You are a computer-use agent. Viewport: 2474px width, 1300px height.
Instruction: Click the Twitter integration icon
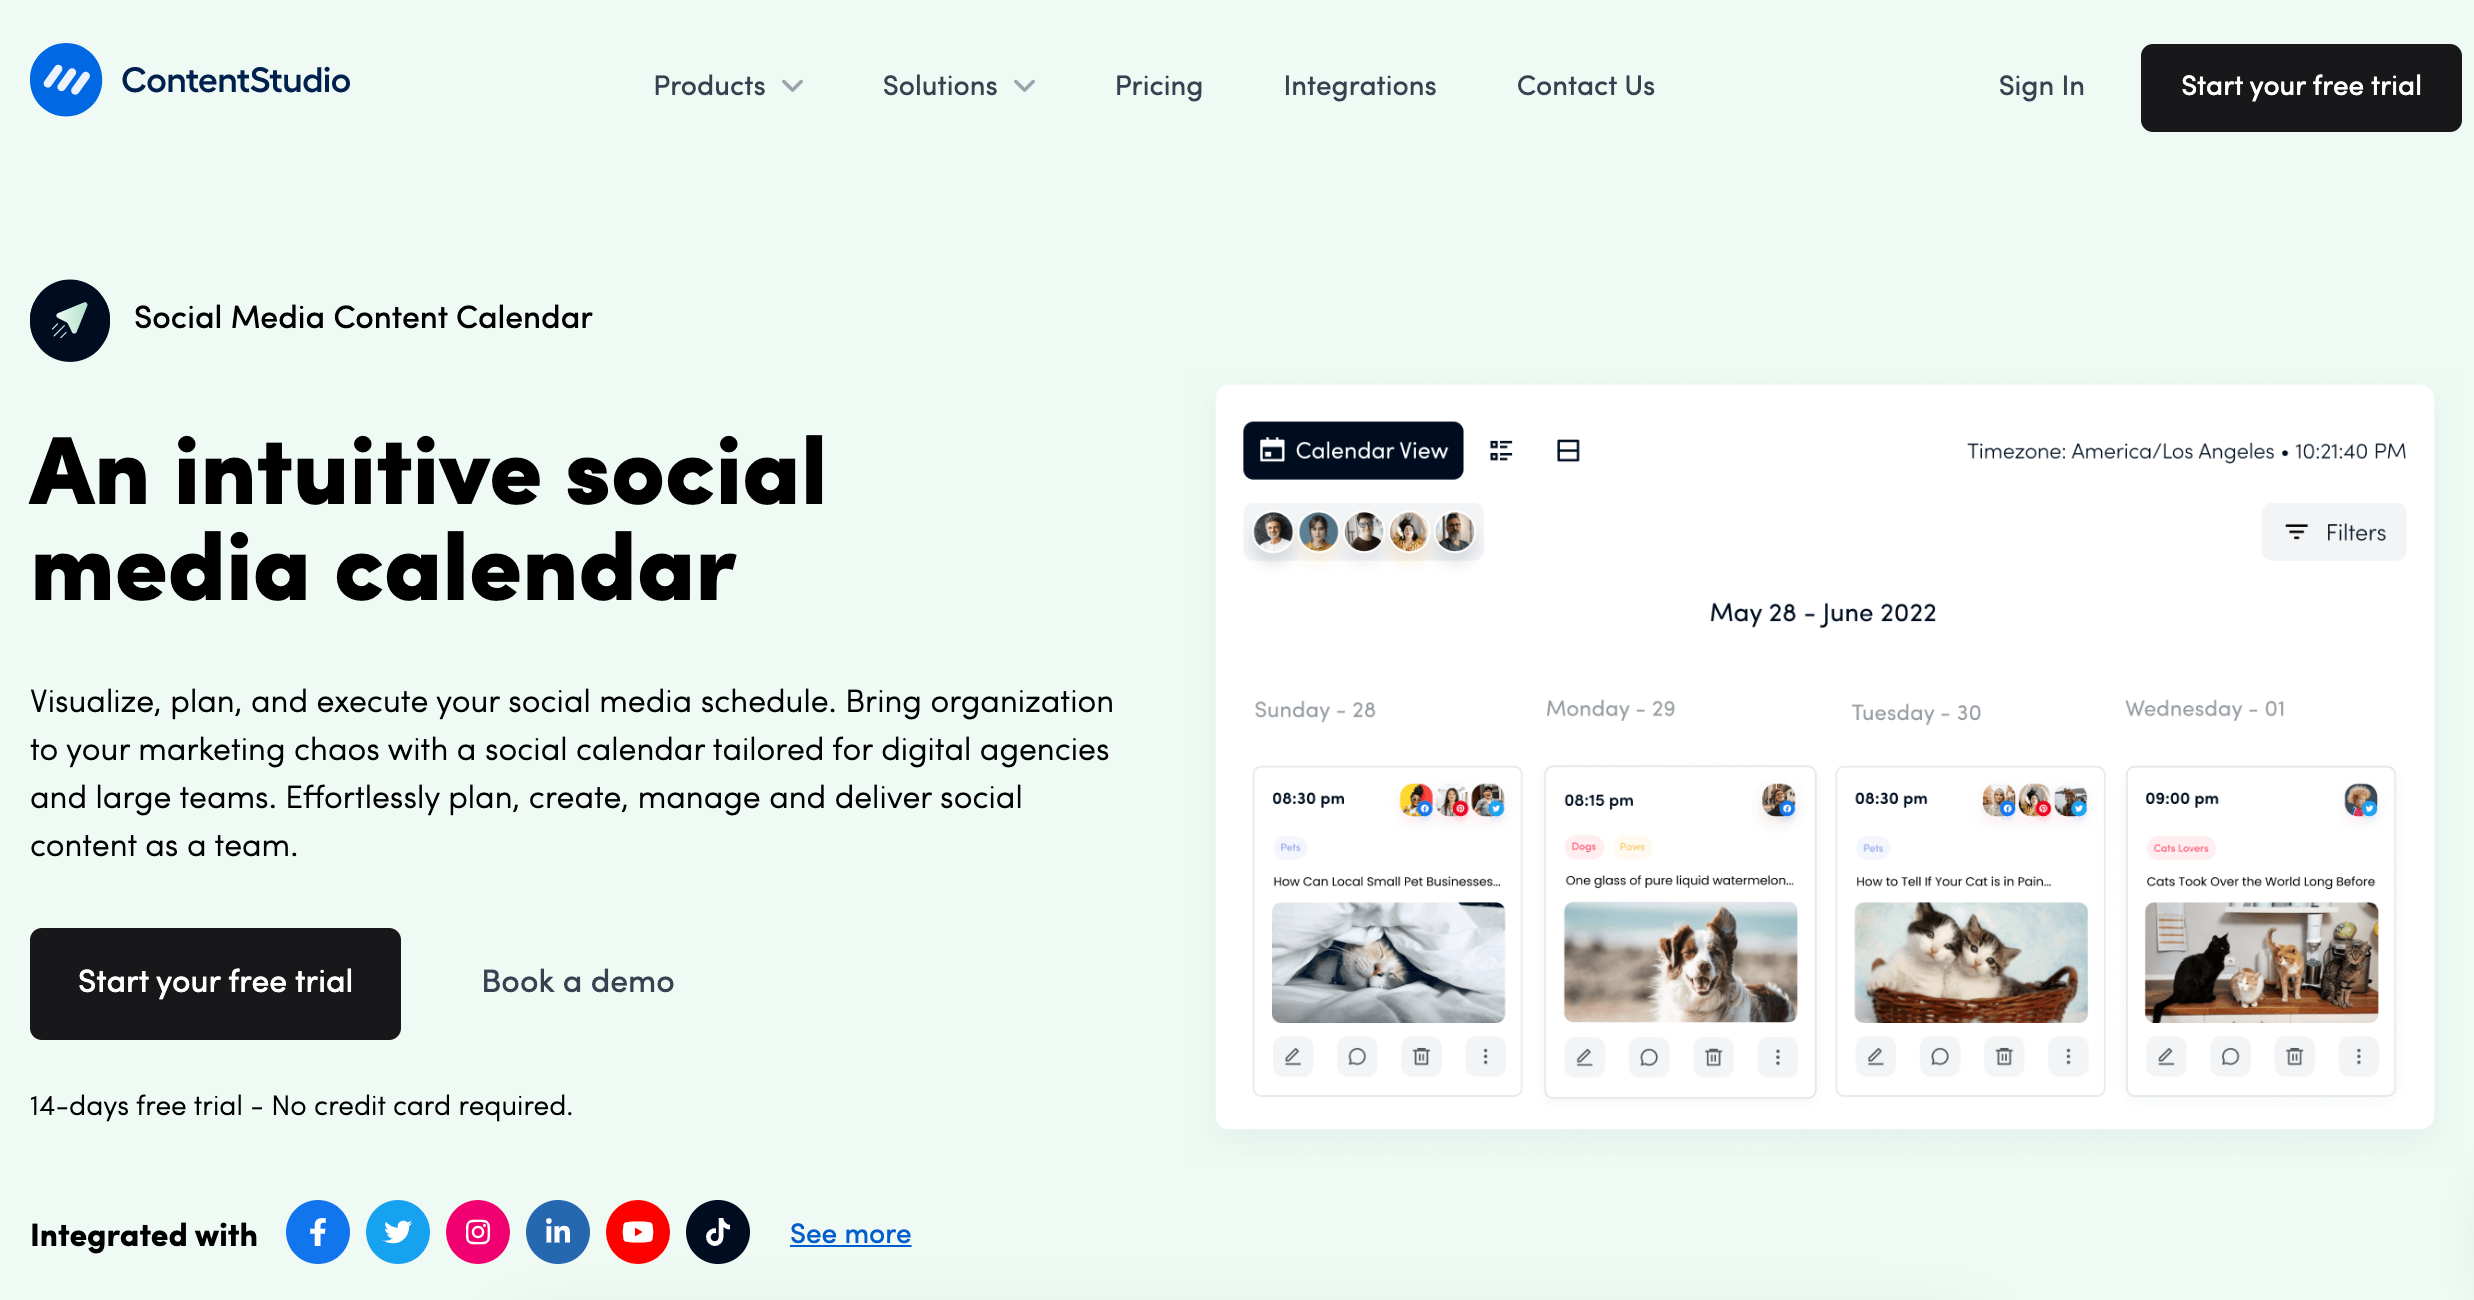(398, 1233)
